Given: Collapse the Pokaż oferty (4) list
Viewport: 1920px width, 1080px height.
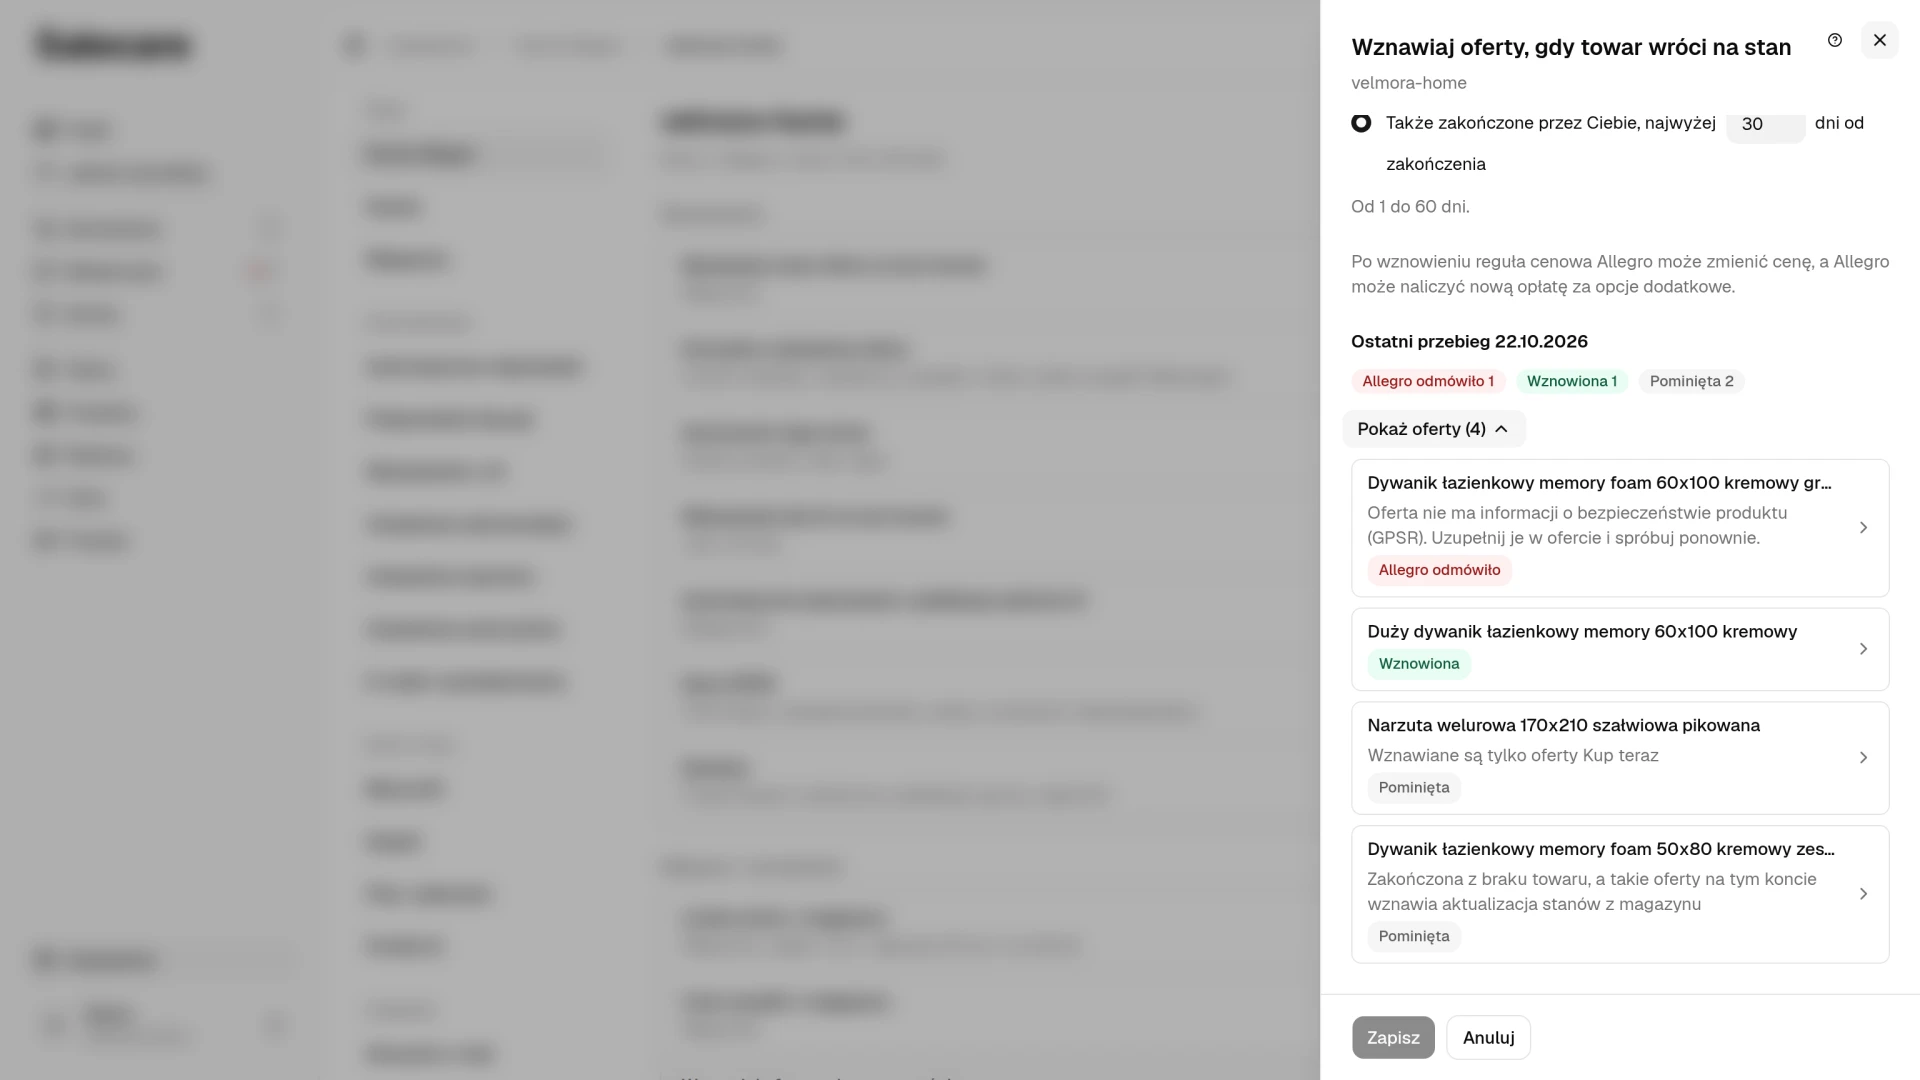Looking at the screenshot, I should tap(1433, 429).
